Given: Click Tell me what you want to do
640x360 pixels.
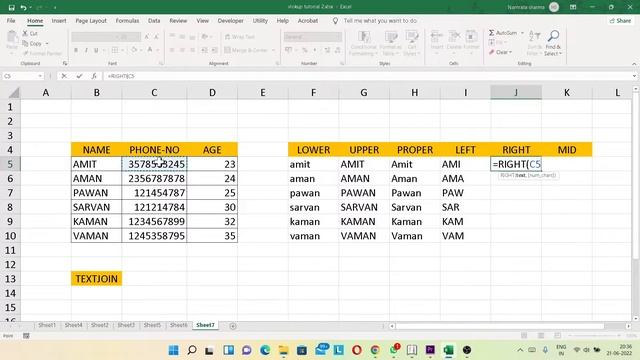Looking at the screenshot, I should click(380, 20).
